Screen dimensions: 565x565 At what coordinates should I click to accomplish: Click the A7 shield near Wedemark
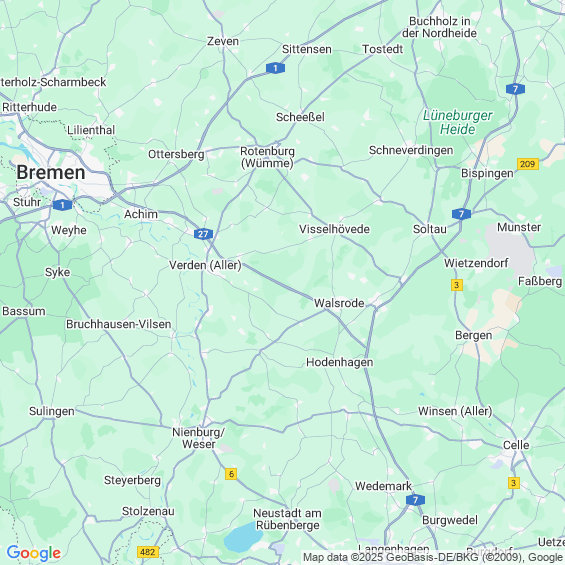tap(415, 500)
